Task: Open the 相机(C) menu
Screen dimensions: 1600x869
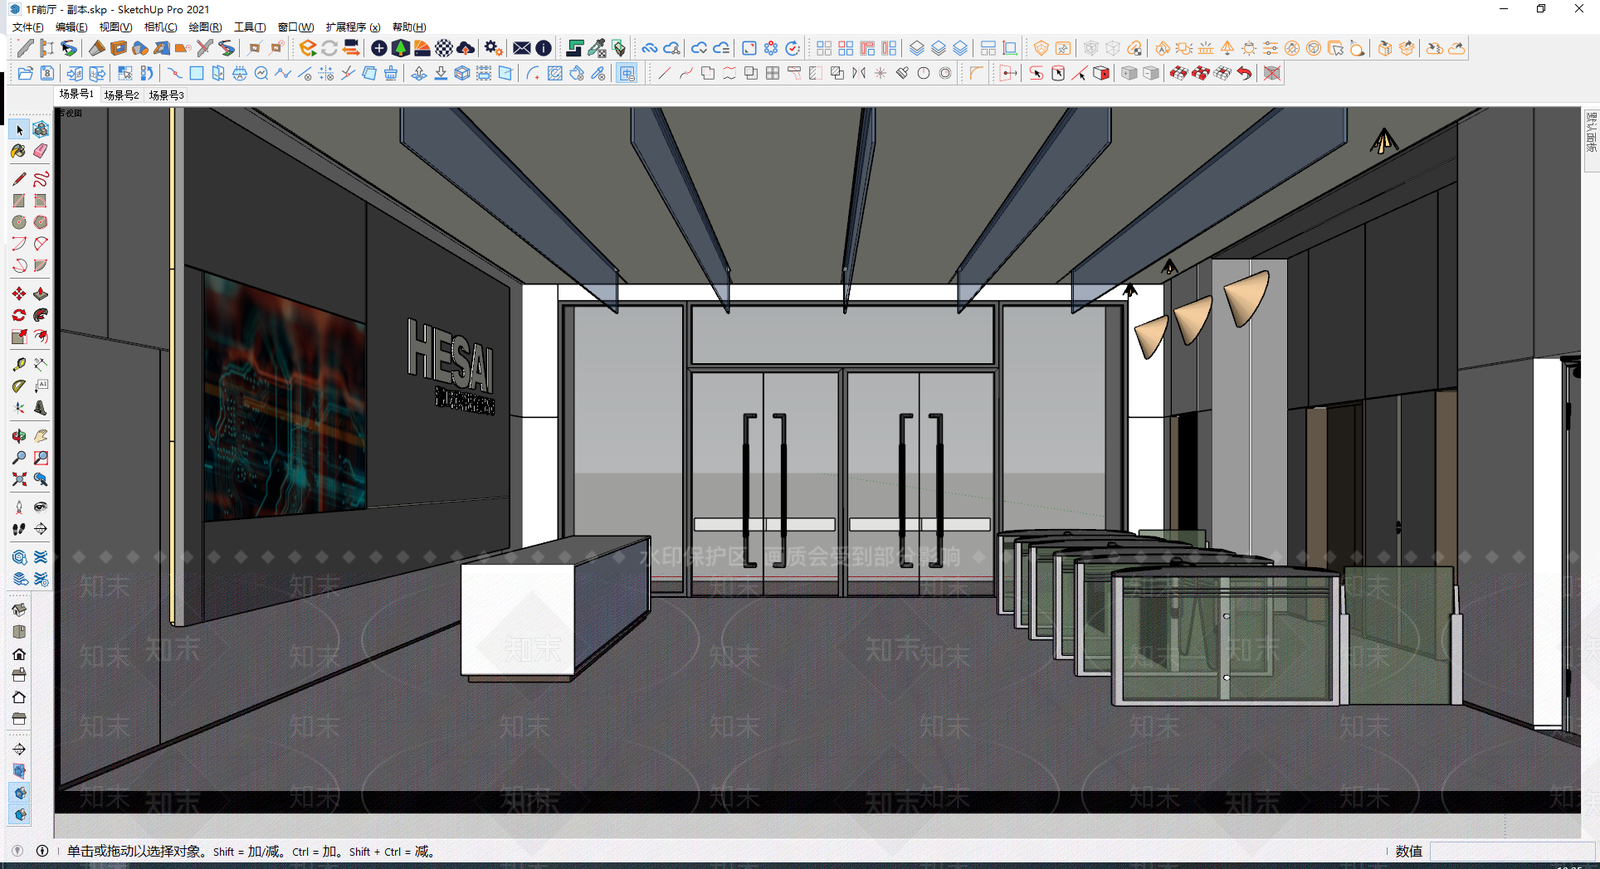Action: 160,27
